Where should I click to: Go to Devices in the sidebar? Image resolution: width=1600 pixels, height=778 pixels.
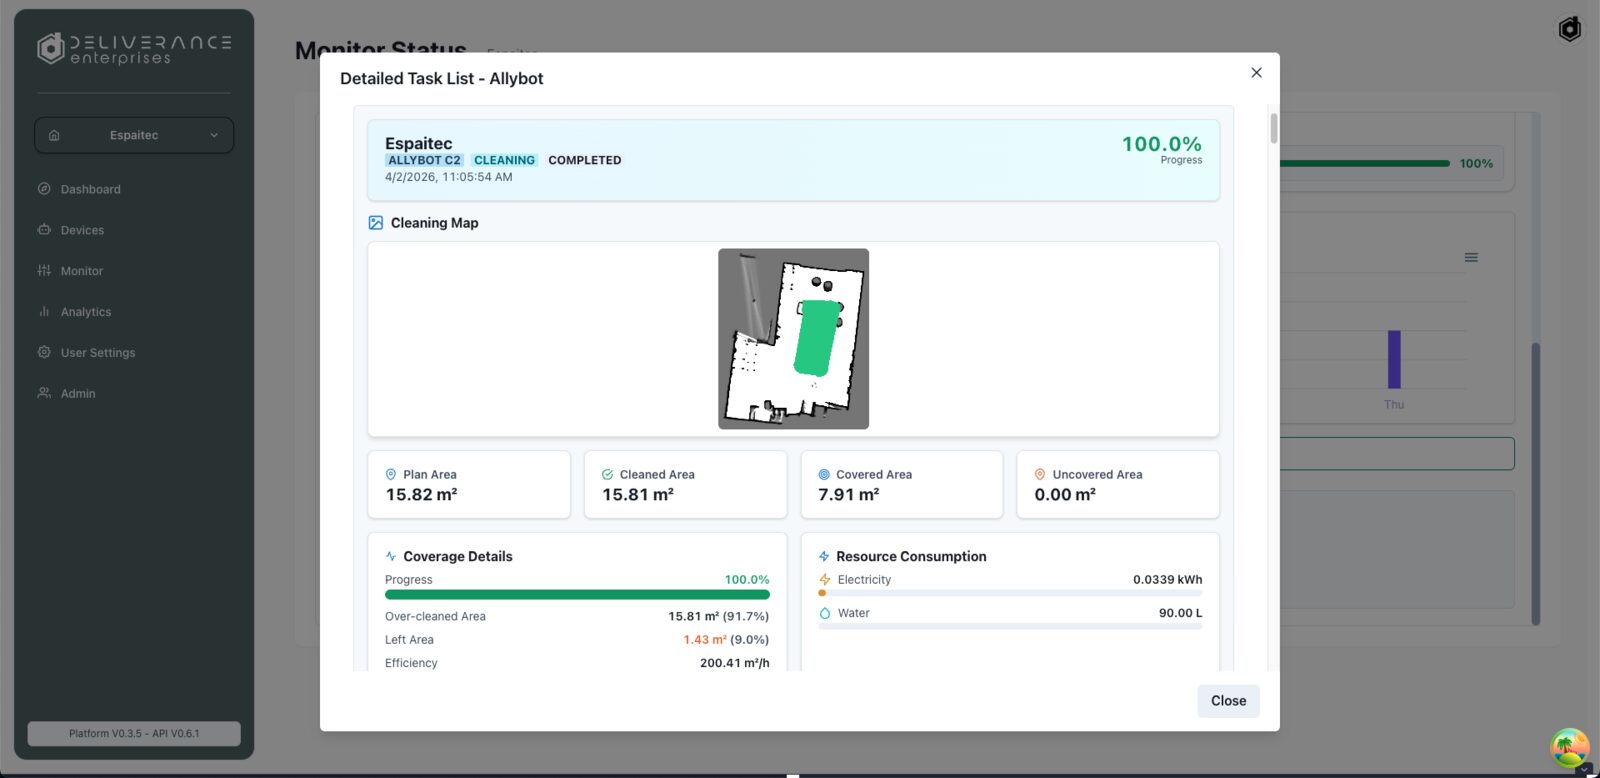click(82, 230)
